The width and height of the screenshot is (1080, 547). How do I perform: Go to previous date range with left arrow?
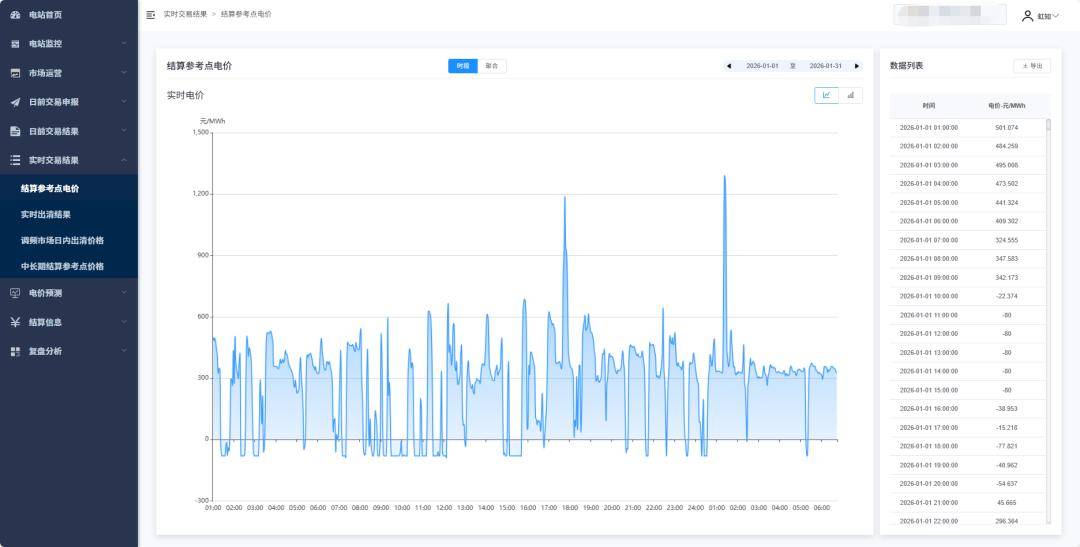point(729,66)
